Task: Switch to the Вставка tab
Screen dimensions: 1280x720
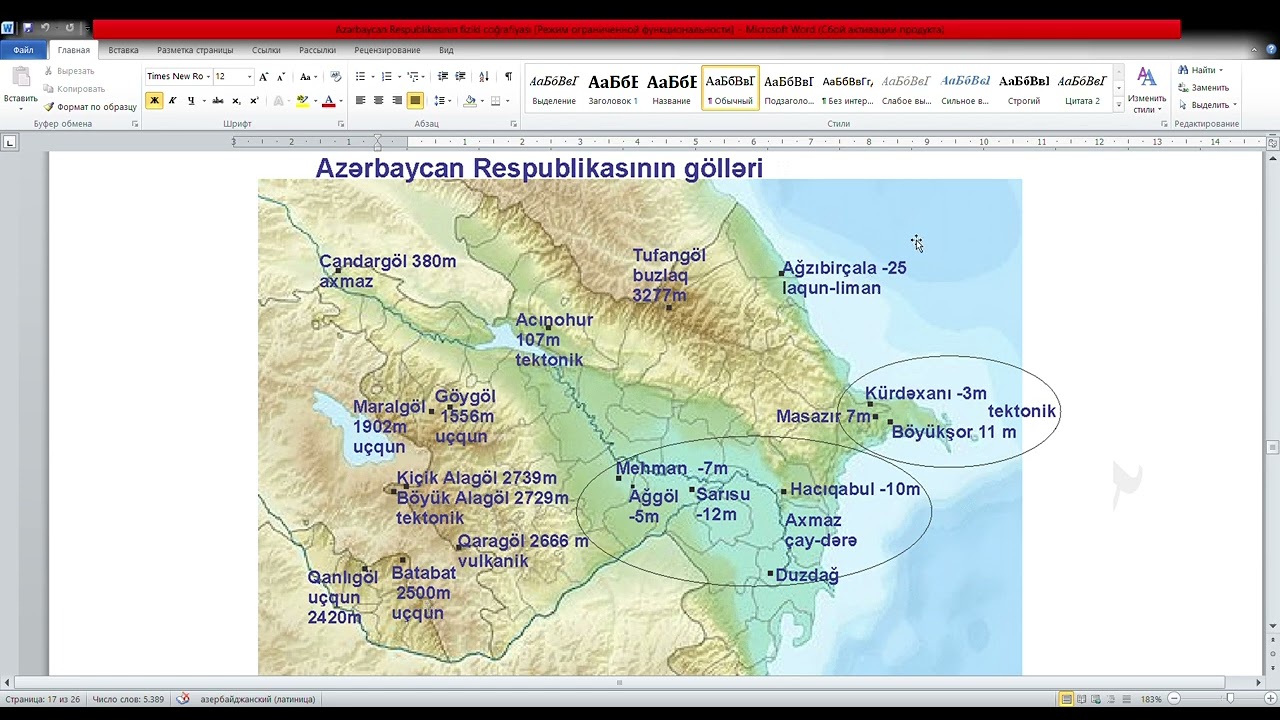Action: 123,50
